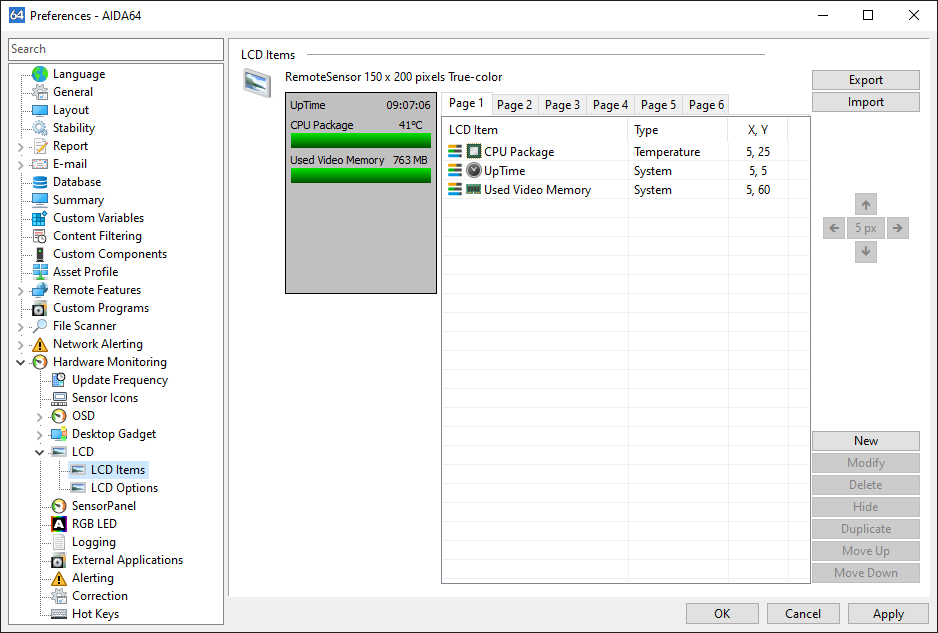938x633 pixels.
Task: Expand the OSD tree node
Action: click(40, 416)
